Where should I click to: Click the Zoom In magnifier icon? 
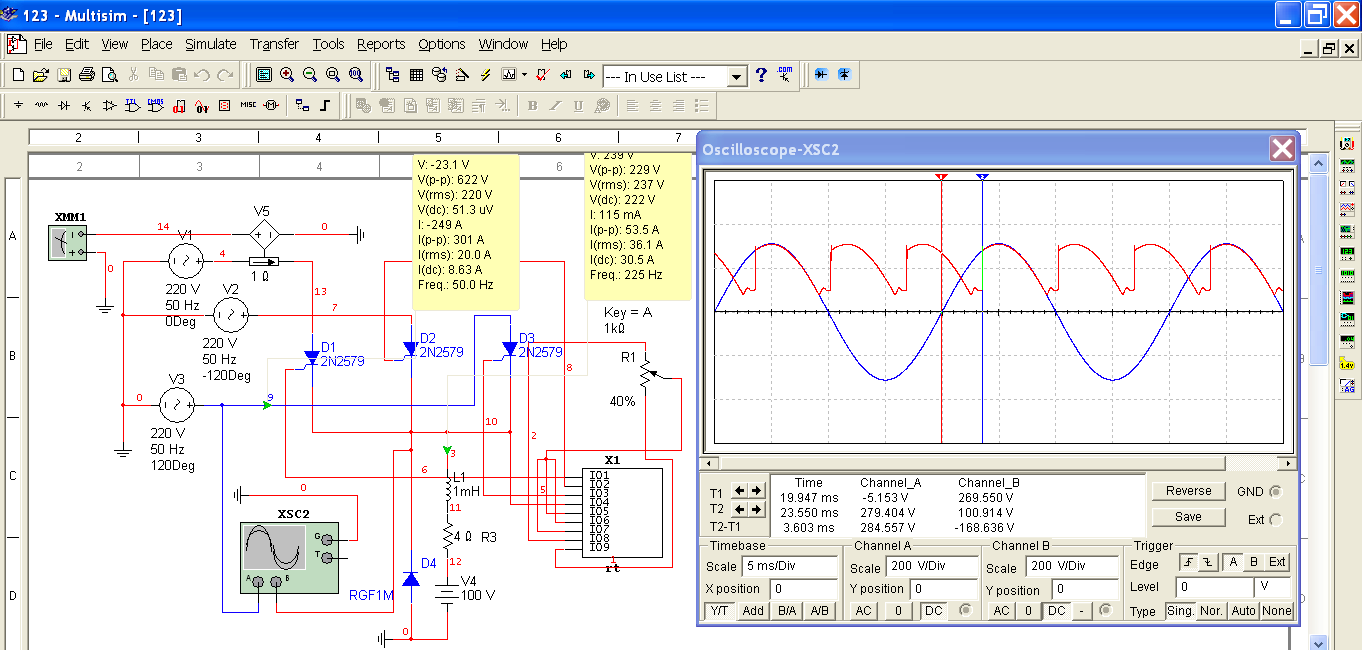point(287,75)
